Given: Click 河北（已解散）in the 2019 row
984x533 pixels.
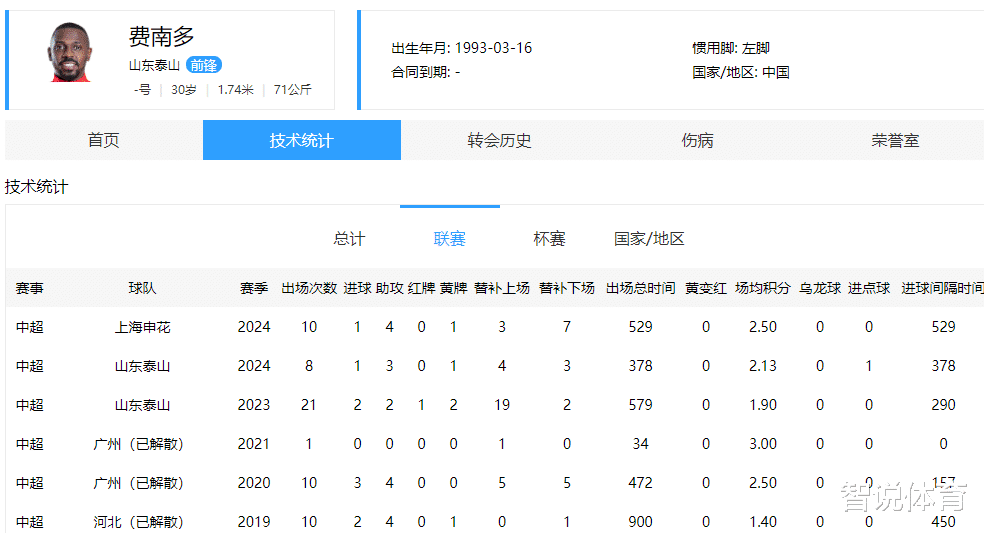Looking at the screenshot, I should (138, 522).
